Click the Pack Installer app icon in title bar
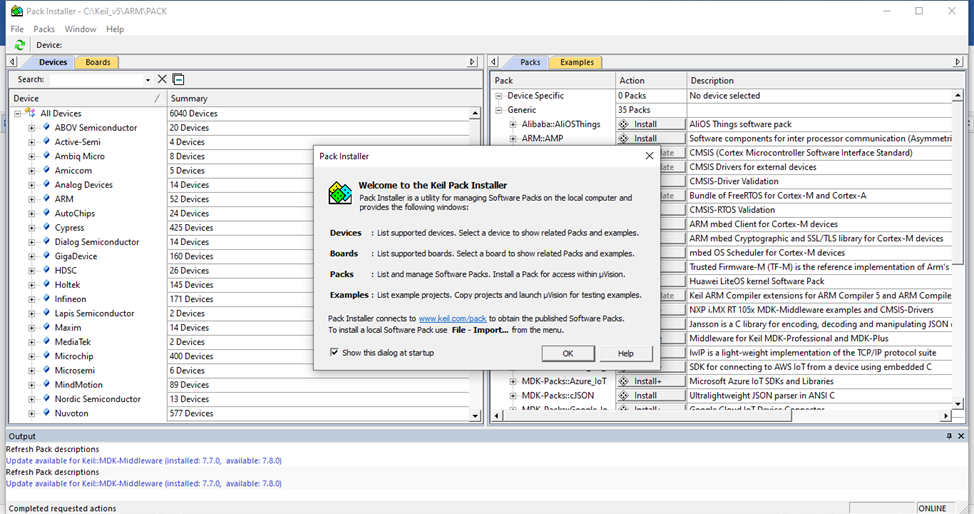The width and height of the screenshot is (974, 514). click(x=16, y=11)
